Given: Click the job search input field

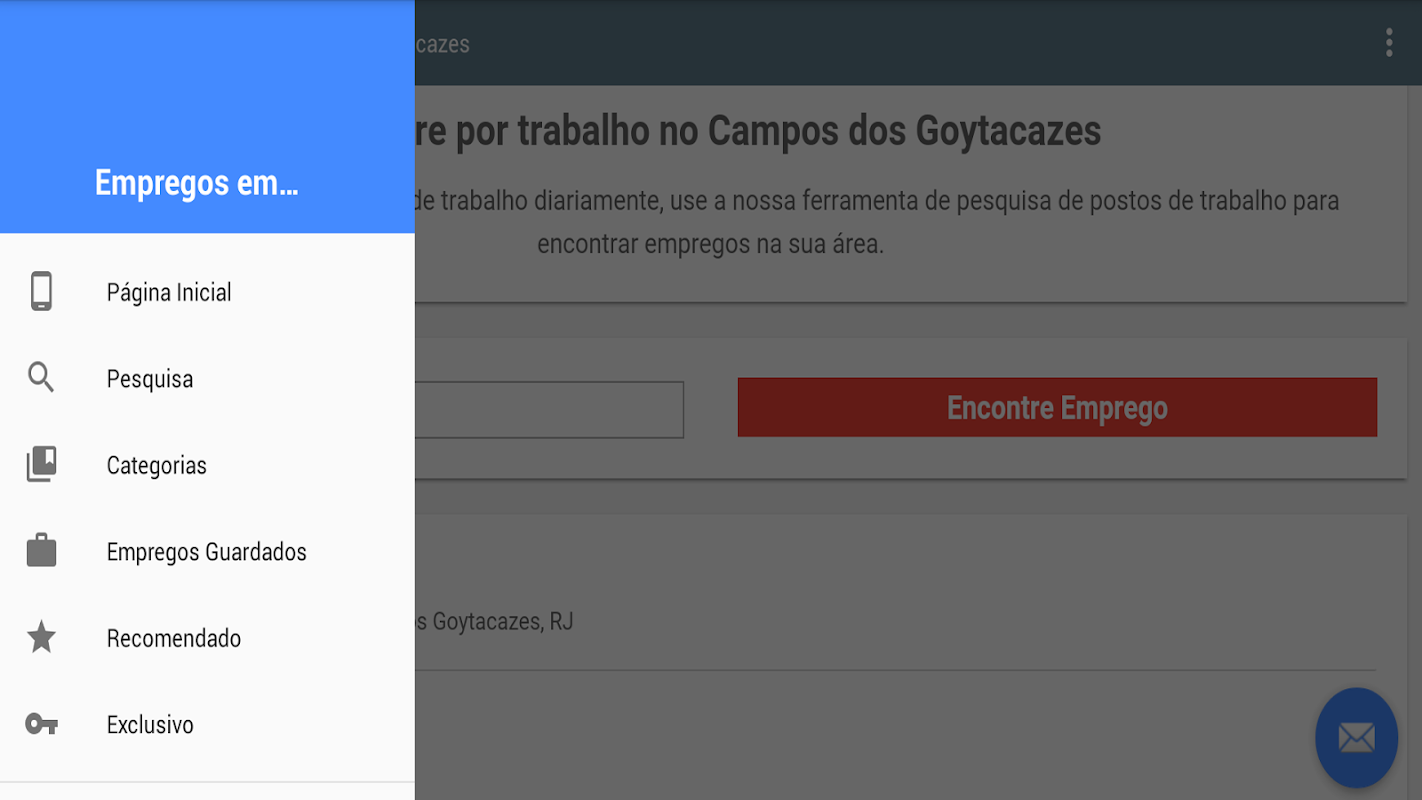Looking at the screenshot, I should (549, 409).
